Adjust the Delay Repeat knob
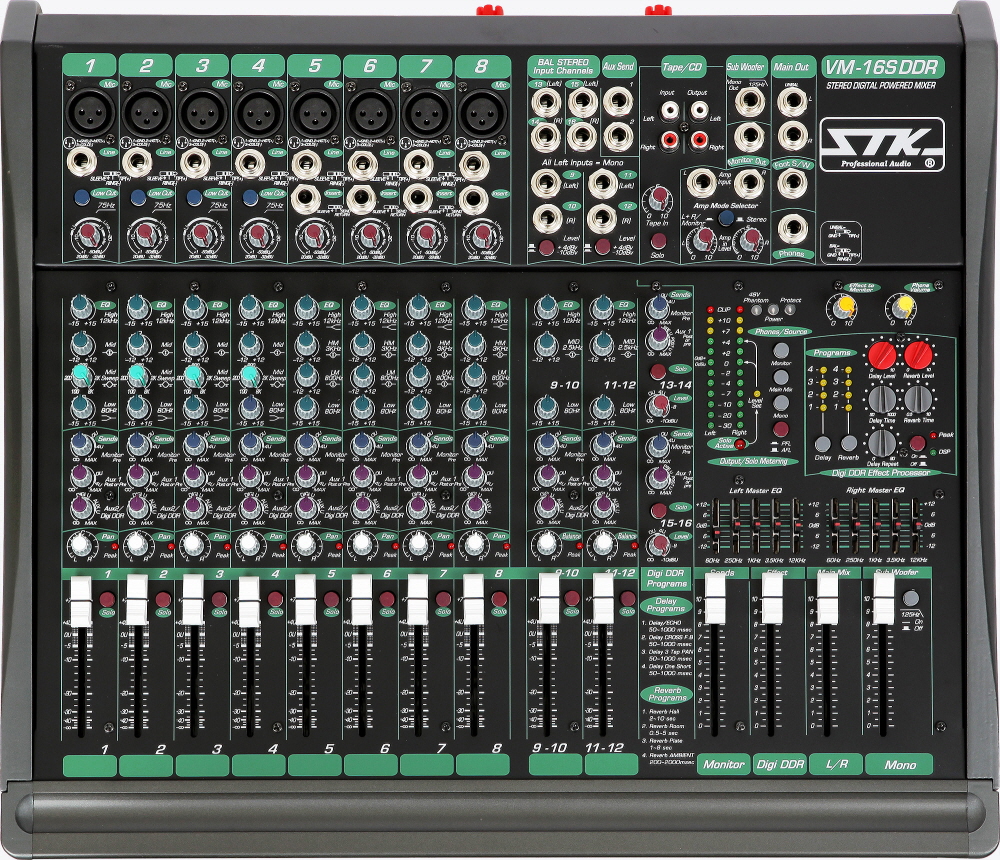Image resolution: width=1000 pixels, height=860 pixels. pyautogui.click(x=882, y=445)
